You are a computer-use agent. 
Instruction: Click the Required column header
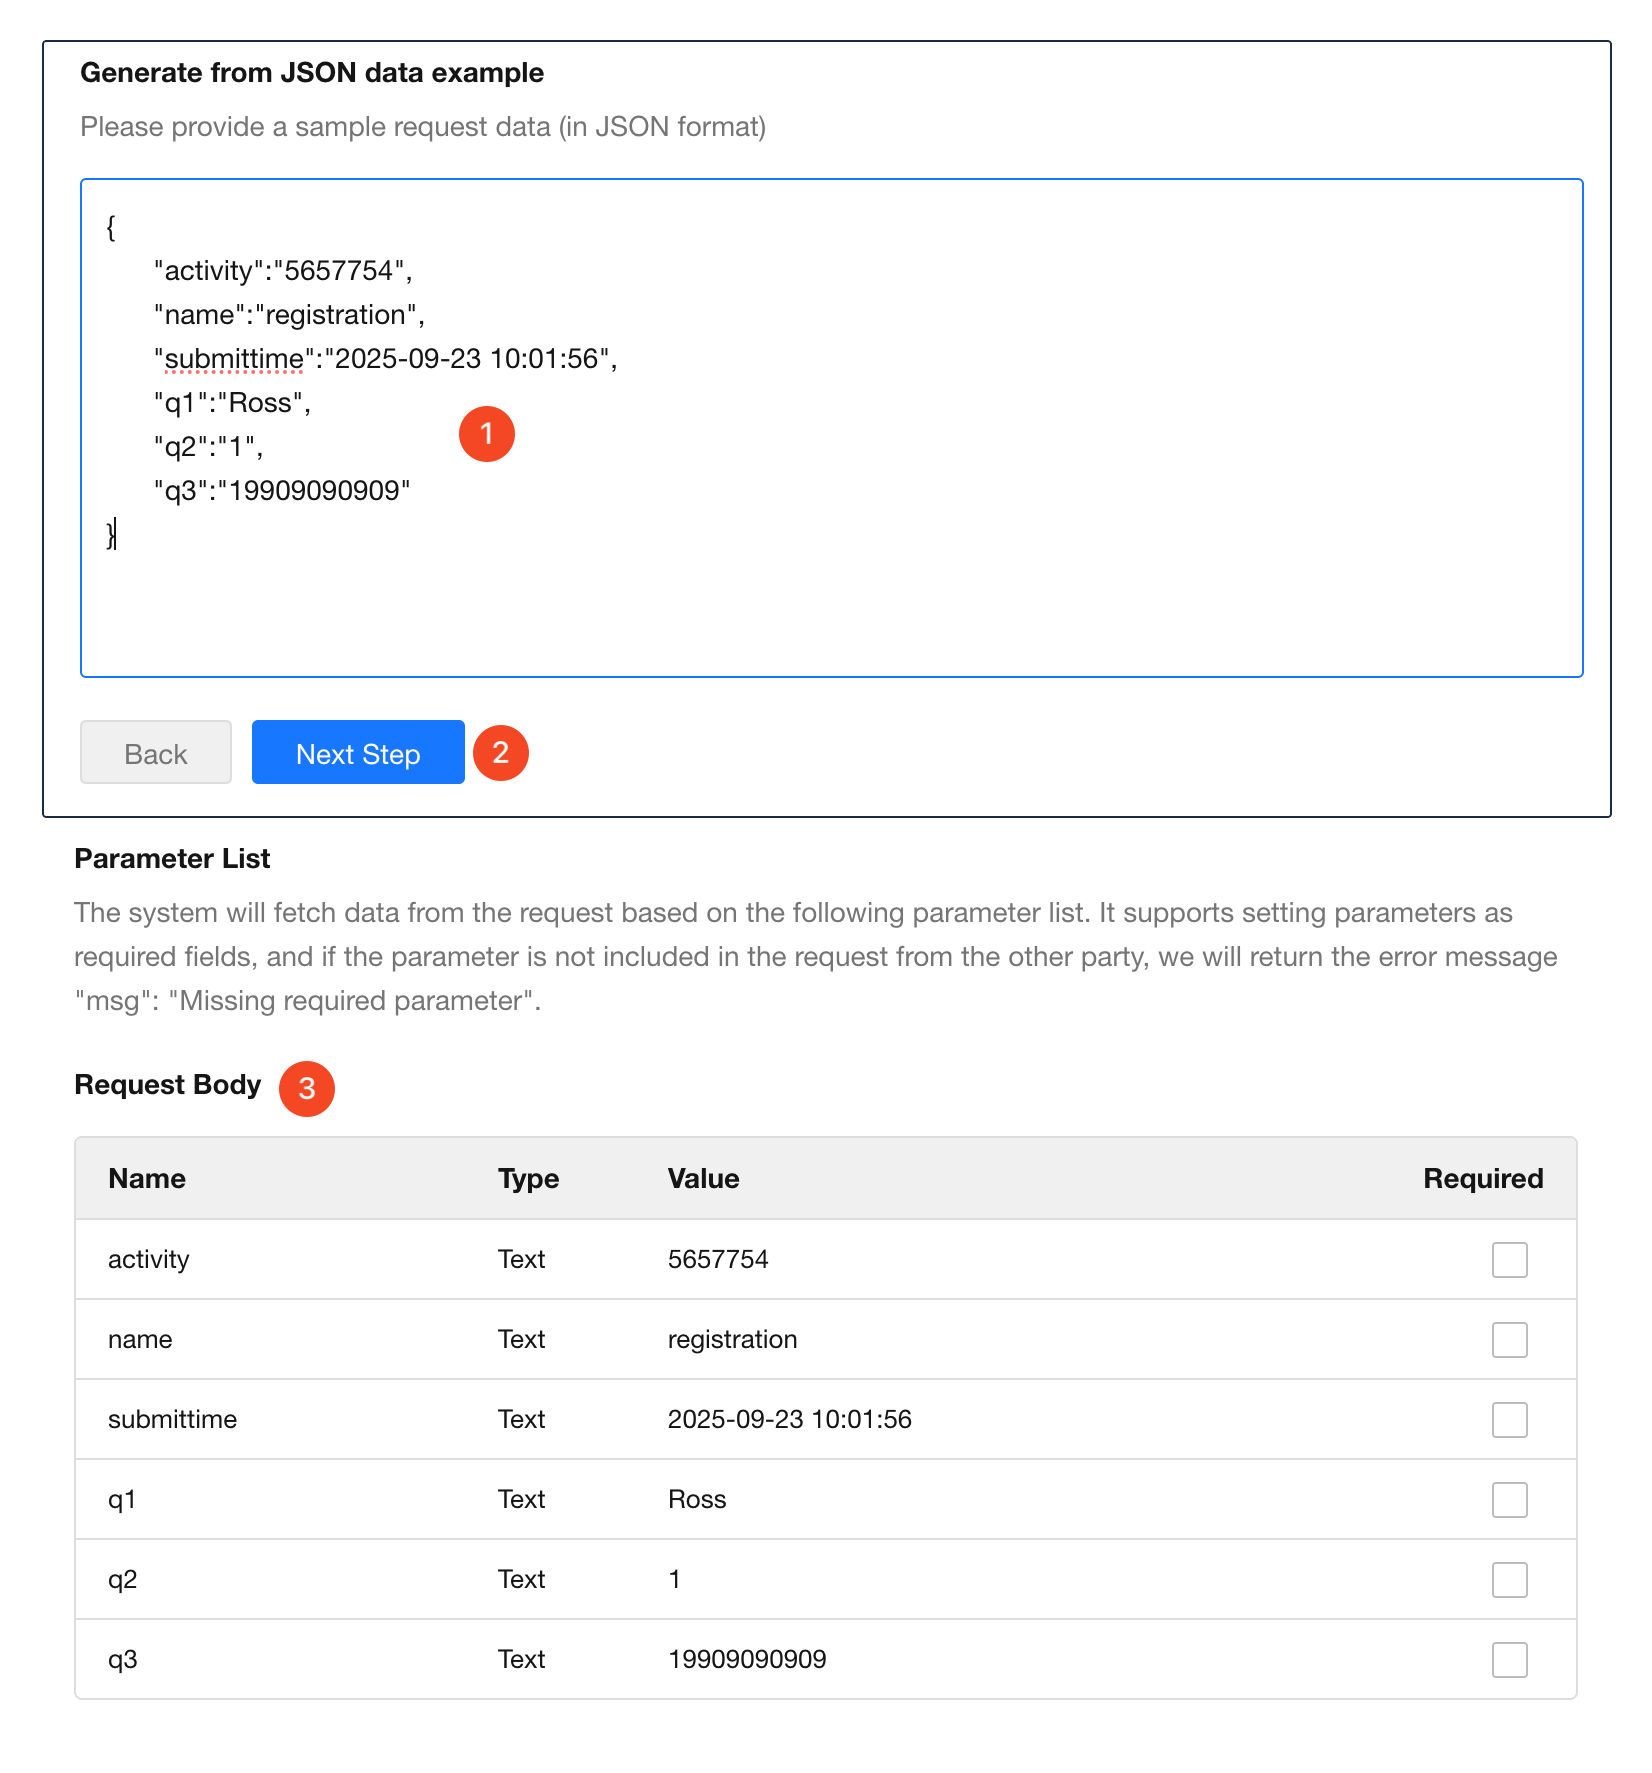(1482, 1179)
